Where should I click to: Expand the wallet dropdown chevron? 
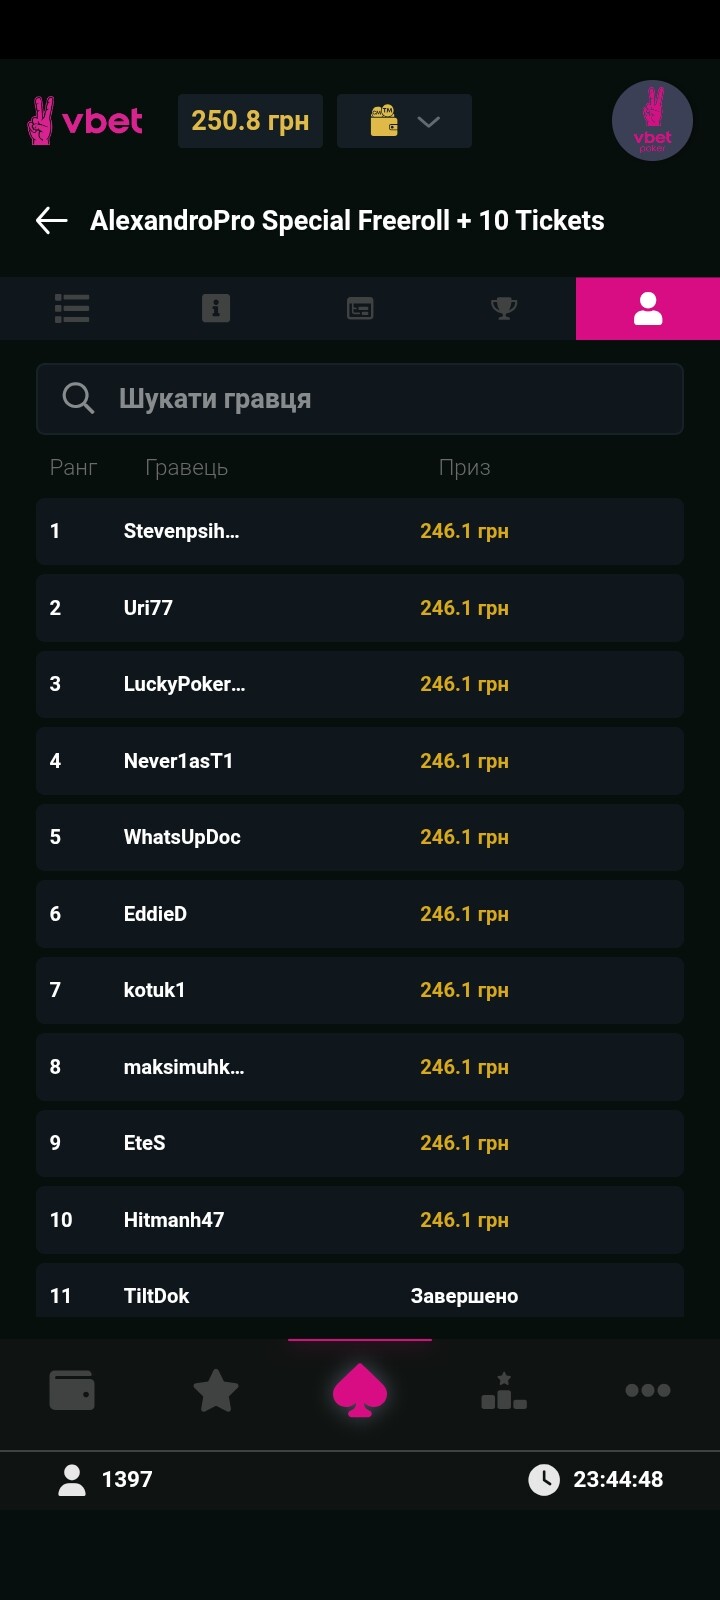(x=428, y=121)
